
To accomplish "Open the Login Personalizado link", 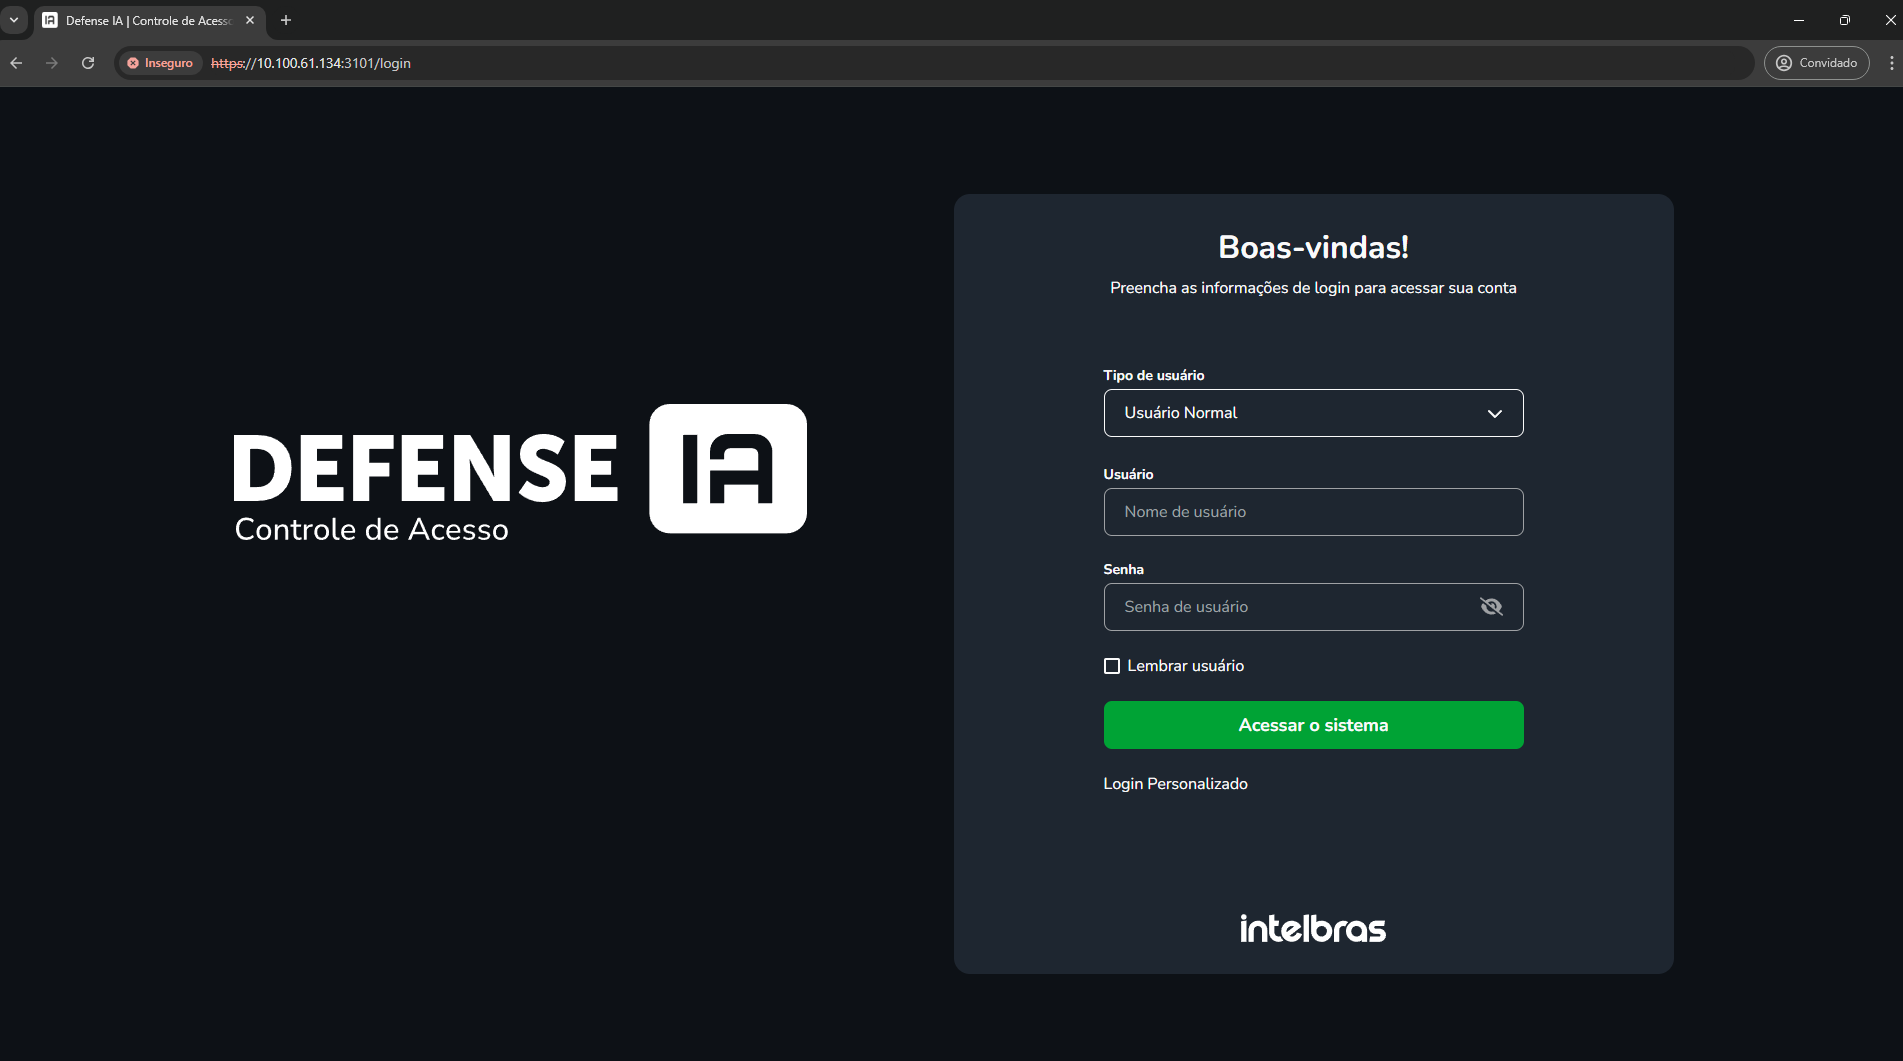I will [1175, 784].
